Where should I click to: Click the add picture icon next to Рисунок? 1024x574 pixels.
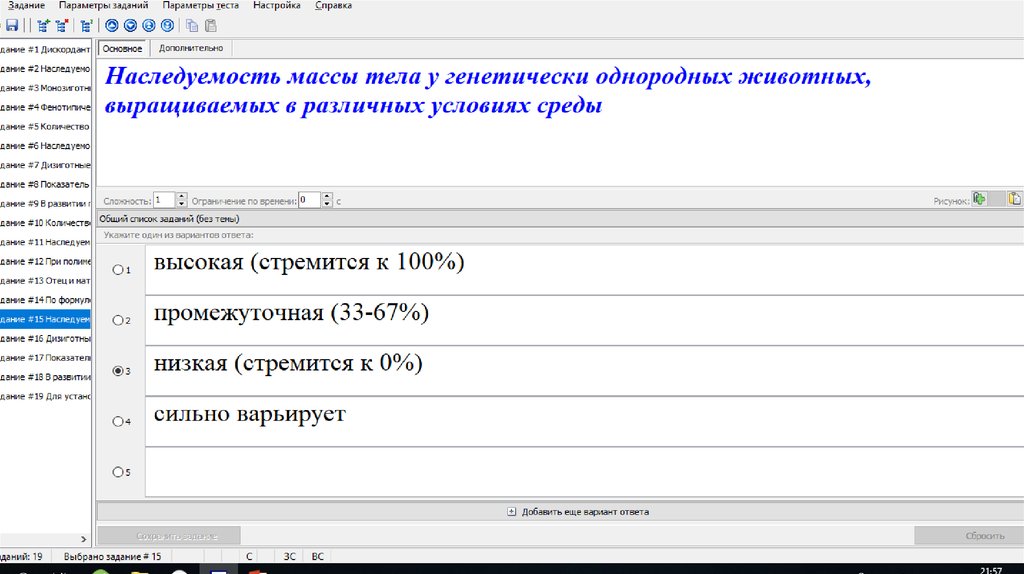(980, 199)
